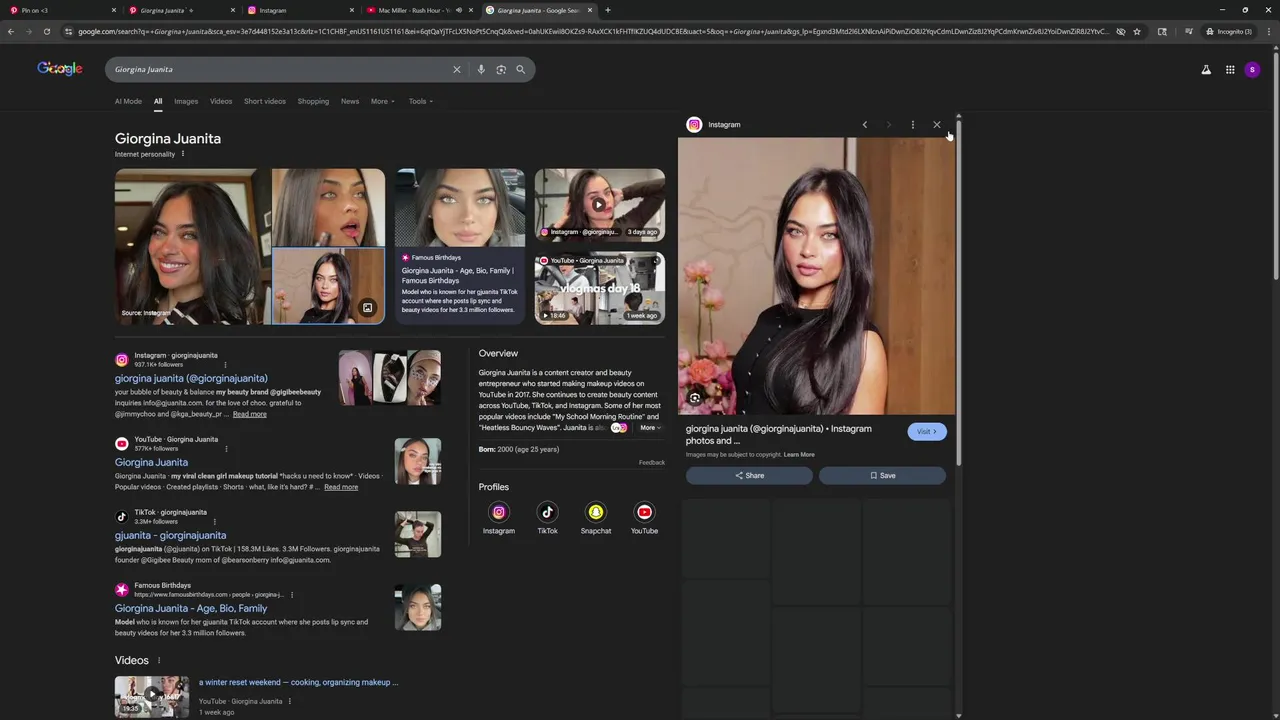Expand YouTube snippet with Read more
Viewport: 1280px width, 720px height.
click(341, 487)
